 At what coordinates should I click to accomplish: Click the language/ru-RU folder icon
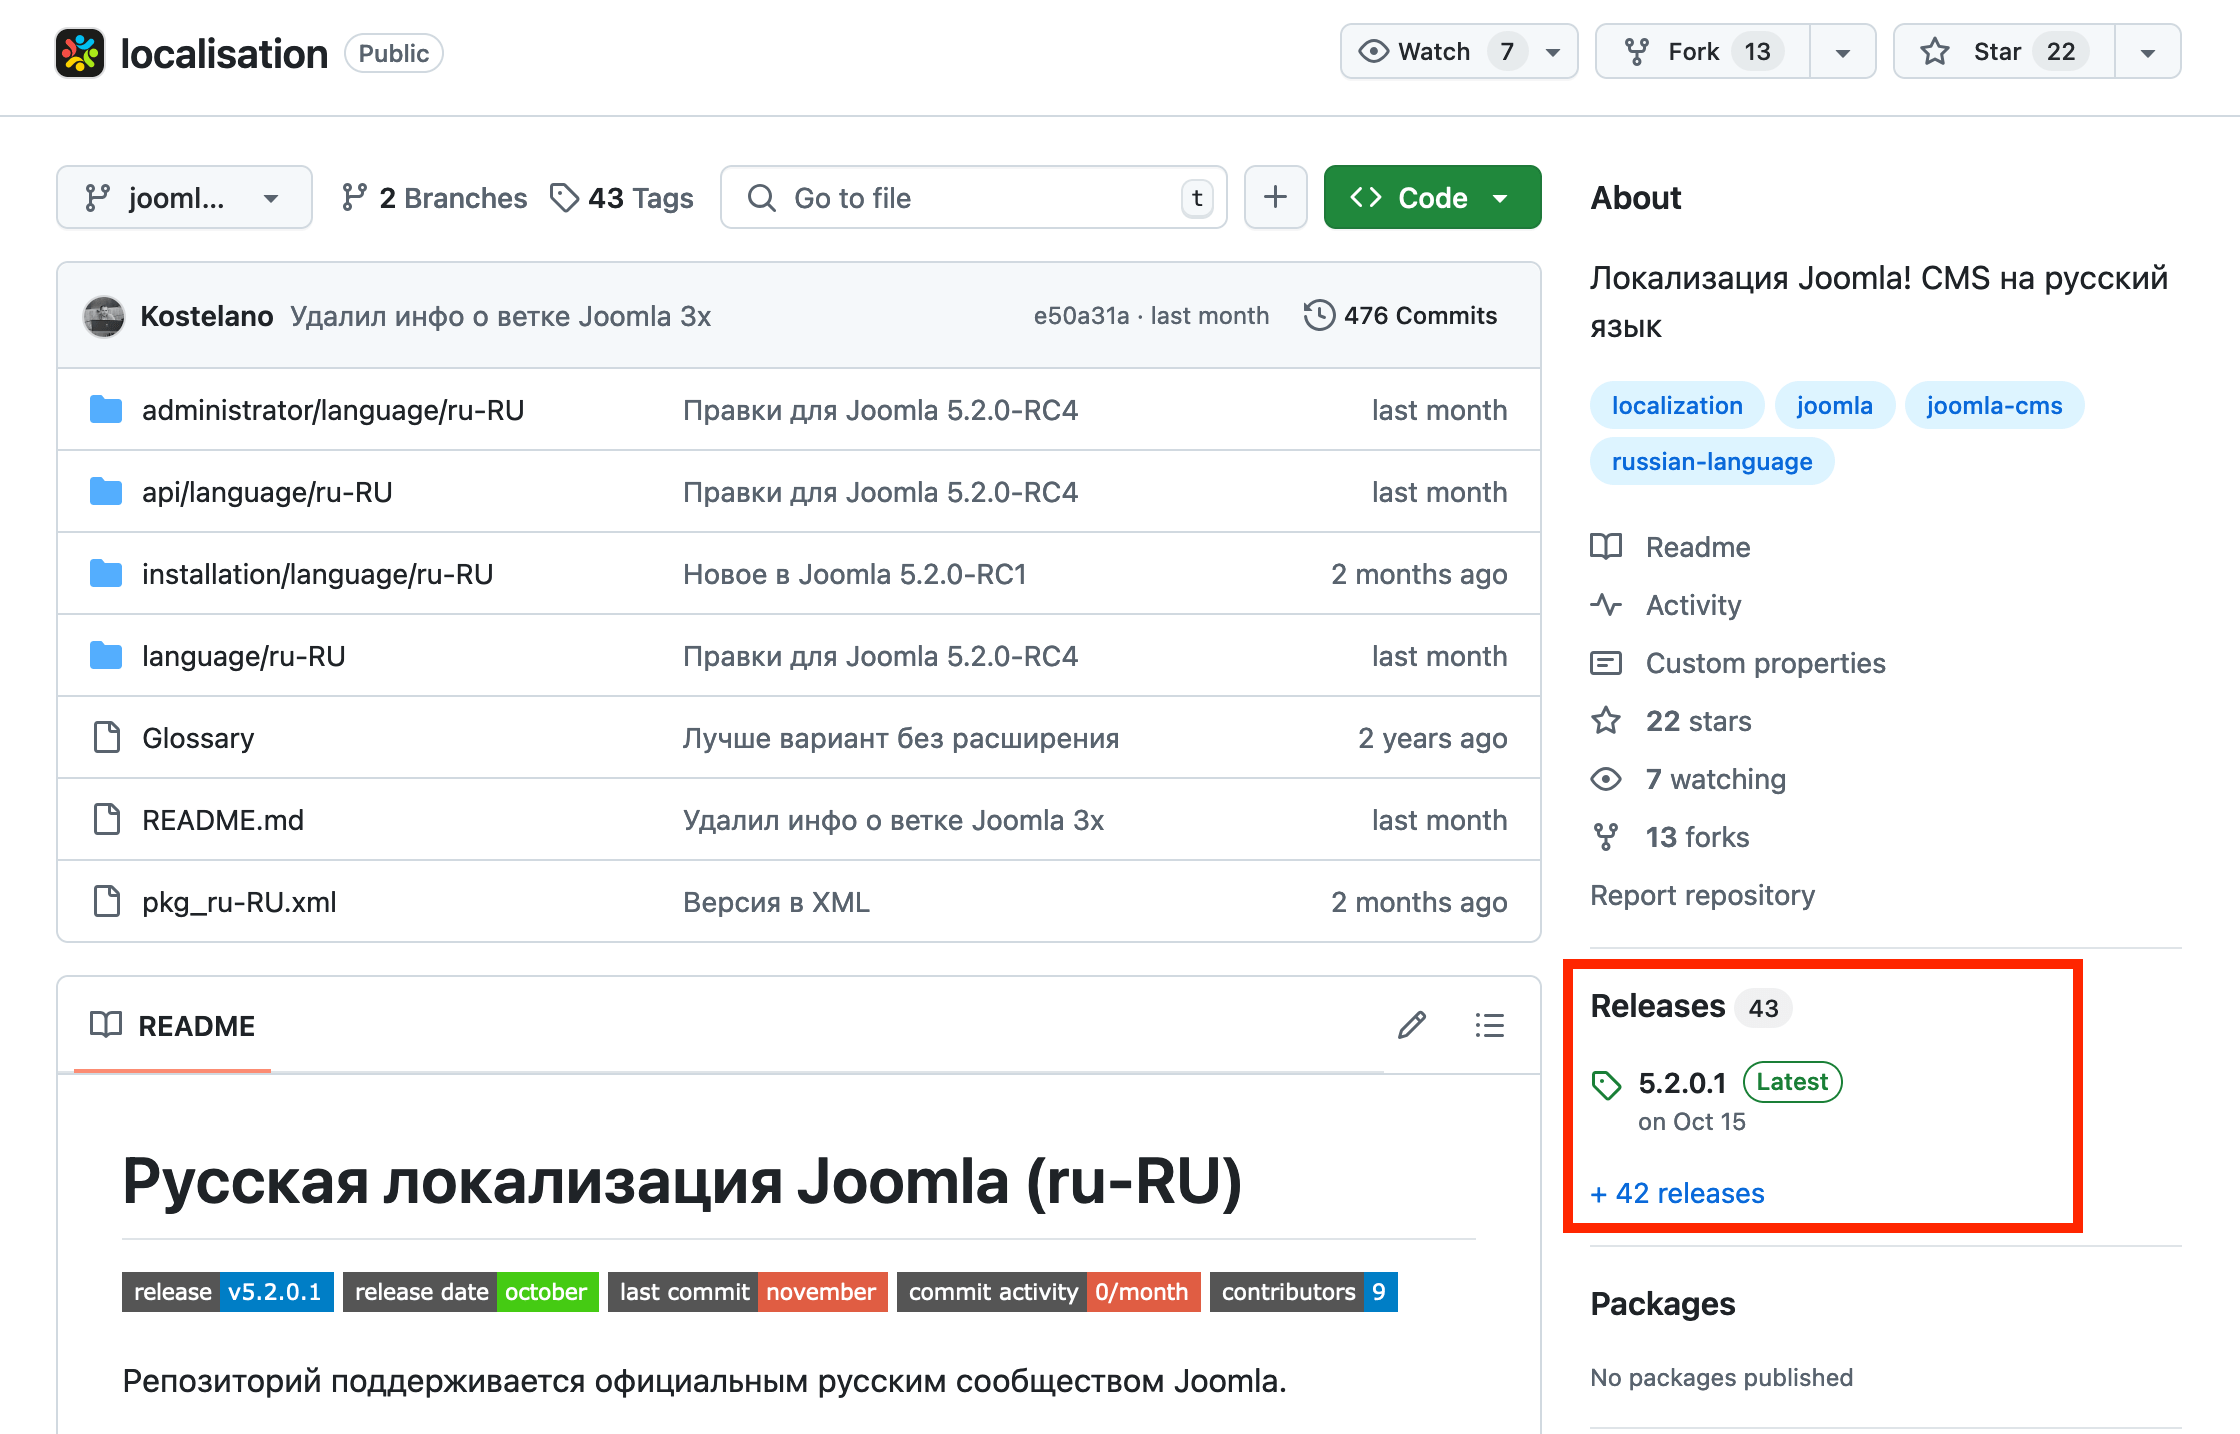point(105,656)
